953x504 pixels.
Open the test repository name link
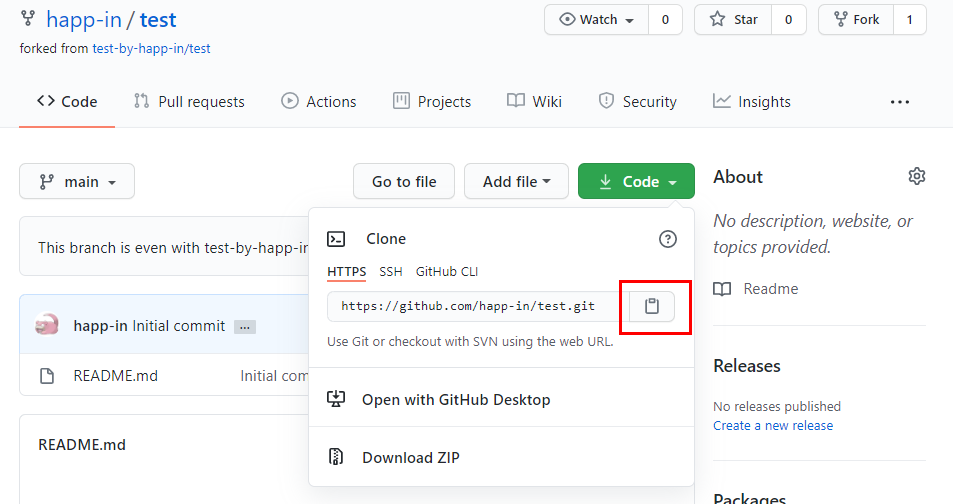pos(158,20)
